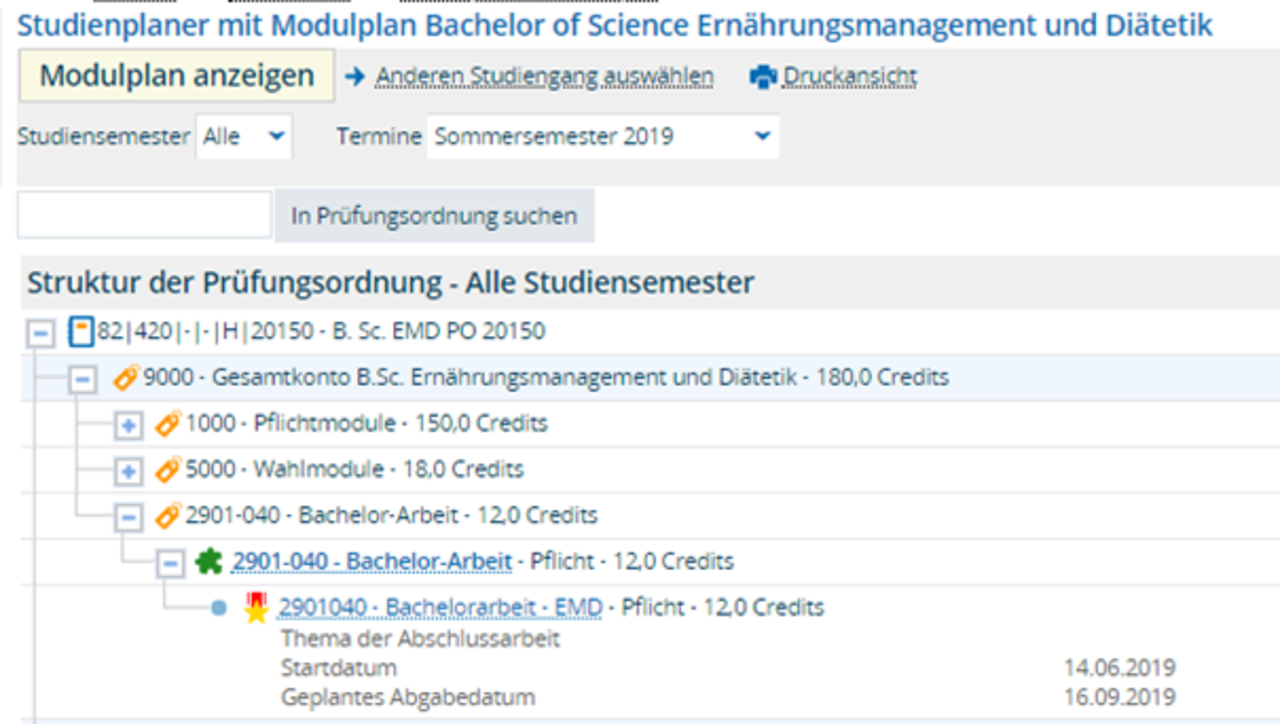Expand the 5000 Wahlmodule node

[128, 471]
